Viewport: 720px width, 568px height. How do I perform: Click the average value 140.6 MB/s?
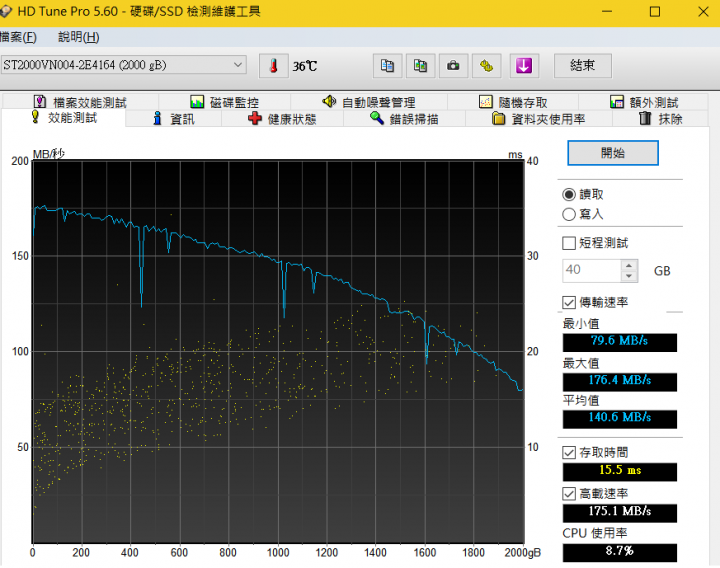(619, 418)
